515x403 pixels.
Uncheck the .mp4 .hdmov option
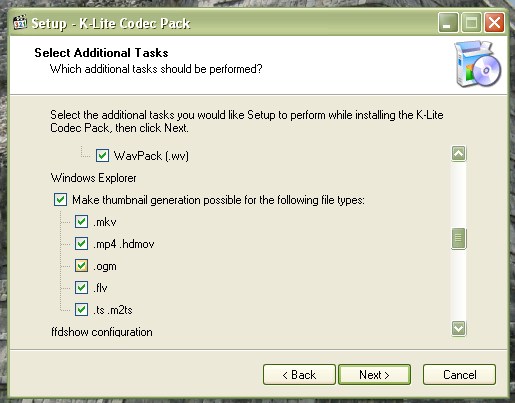coord(81,244)
